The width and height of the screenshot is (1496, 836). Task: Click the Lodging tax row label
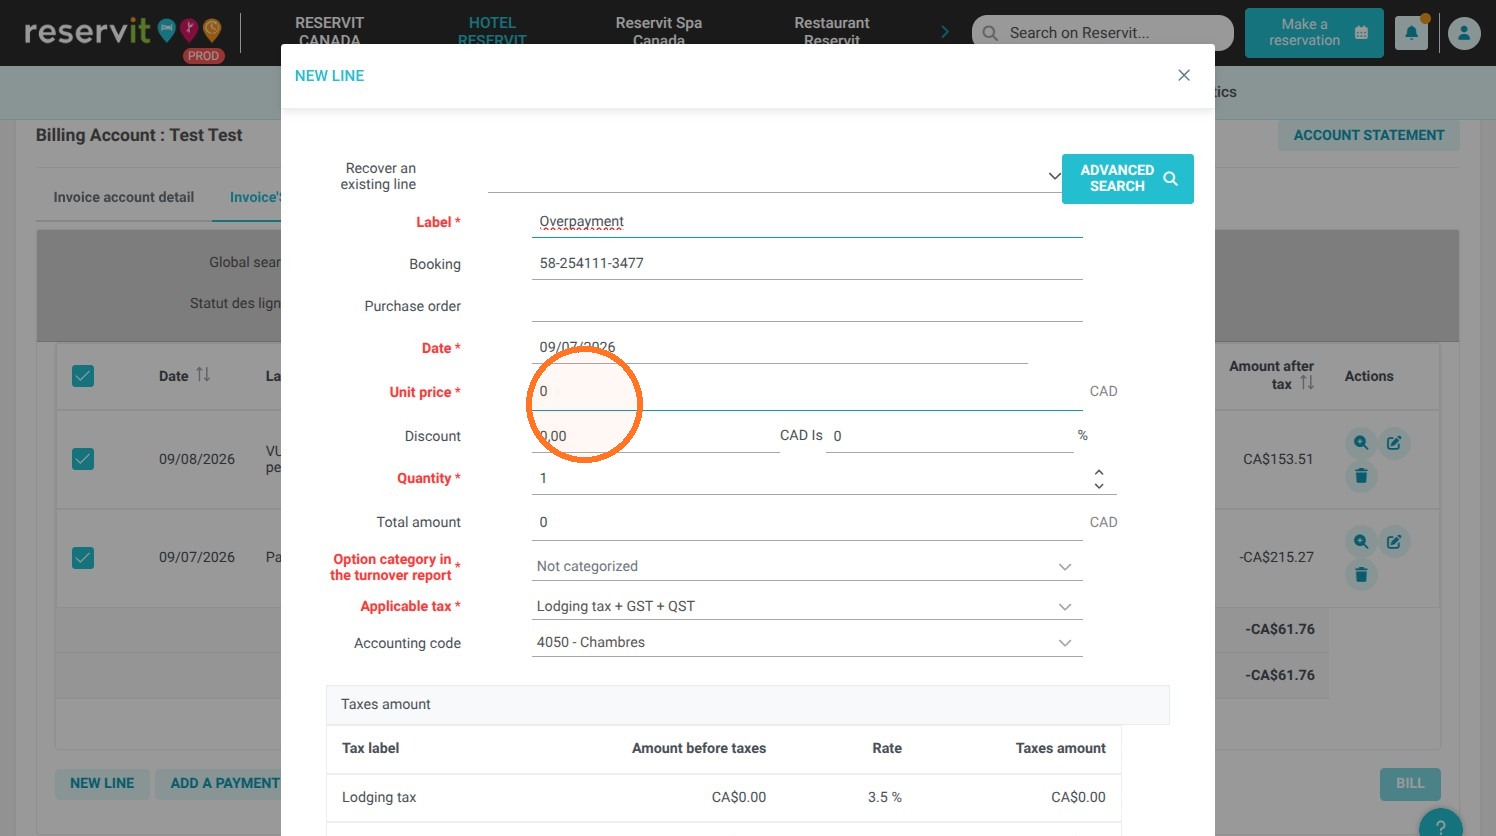pyautogui.click(x=379, y=797)
